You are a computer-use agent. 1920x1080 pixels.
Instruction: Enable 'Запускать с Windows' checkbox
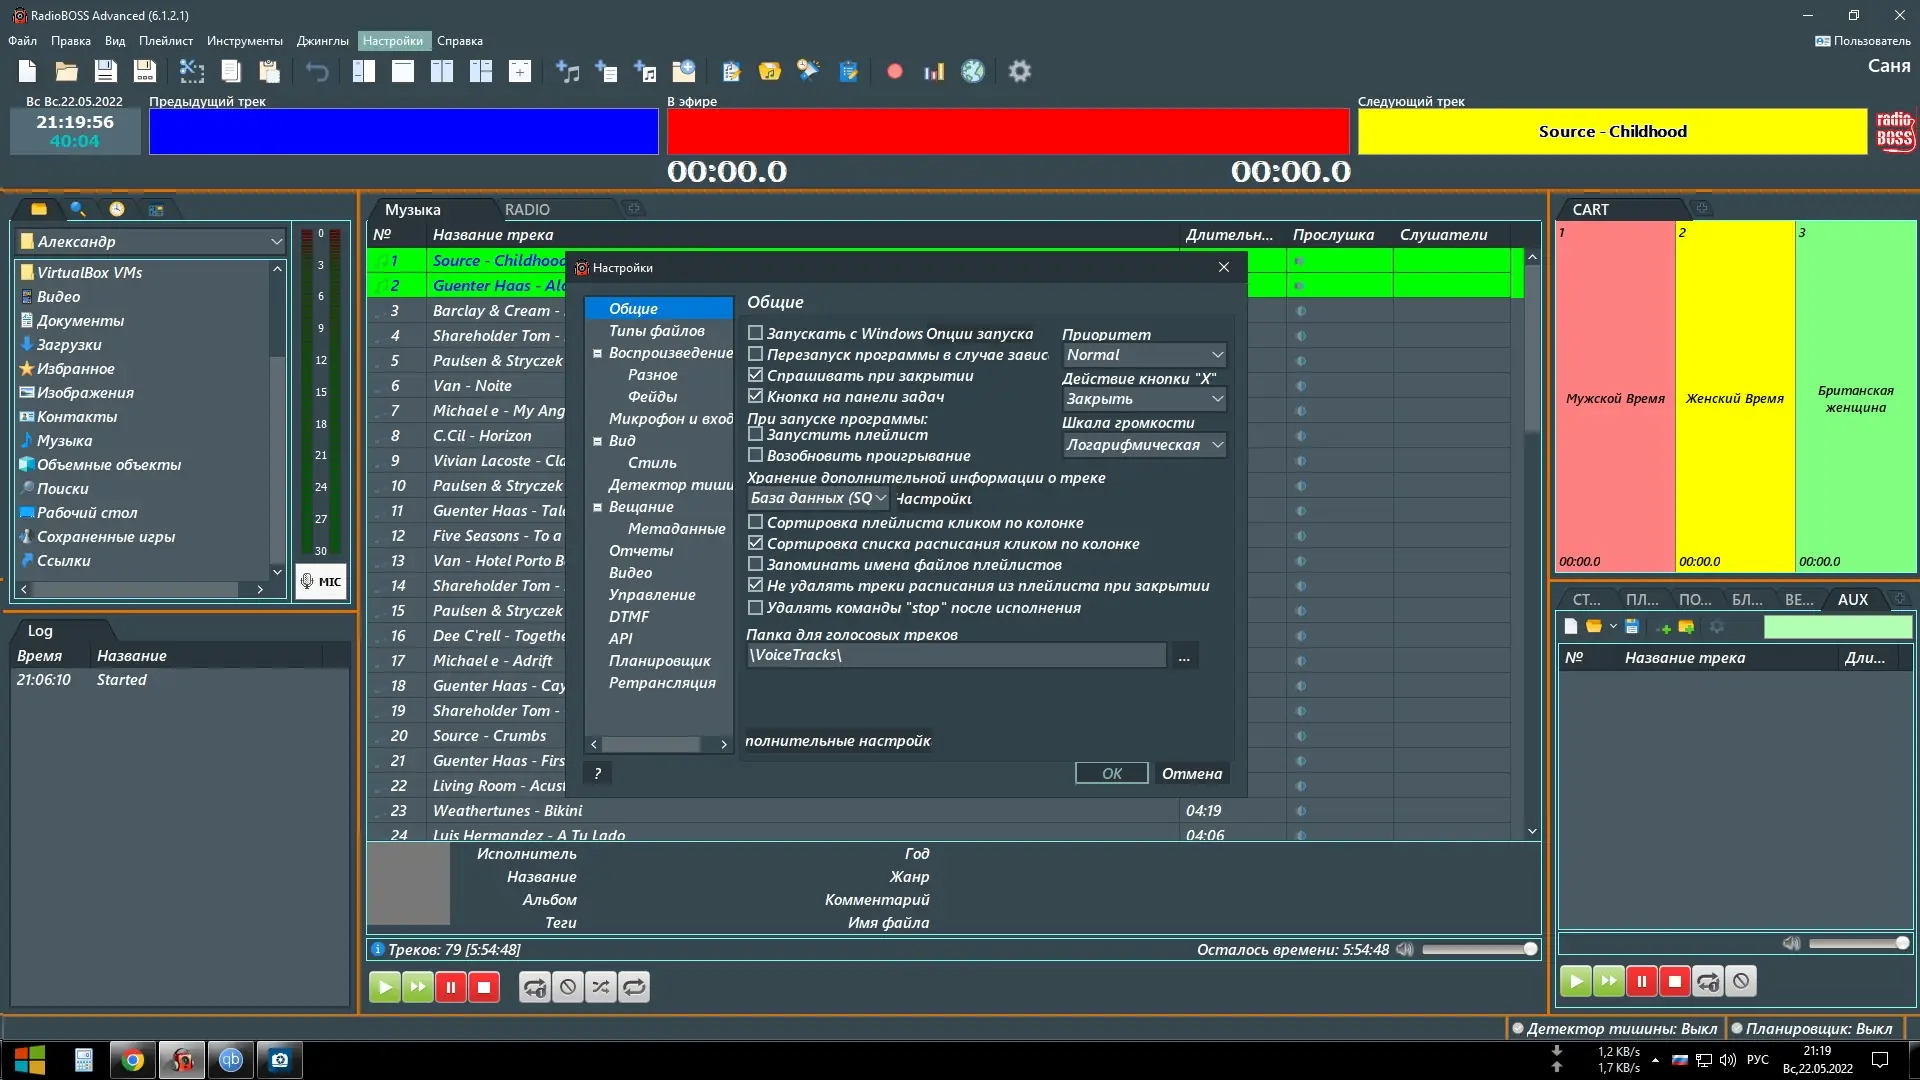(756, 333)
